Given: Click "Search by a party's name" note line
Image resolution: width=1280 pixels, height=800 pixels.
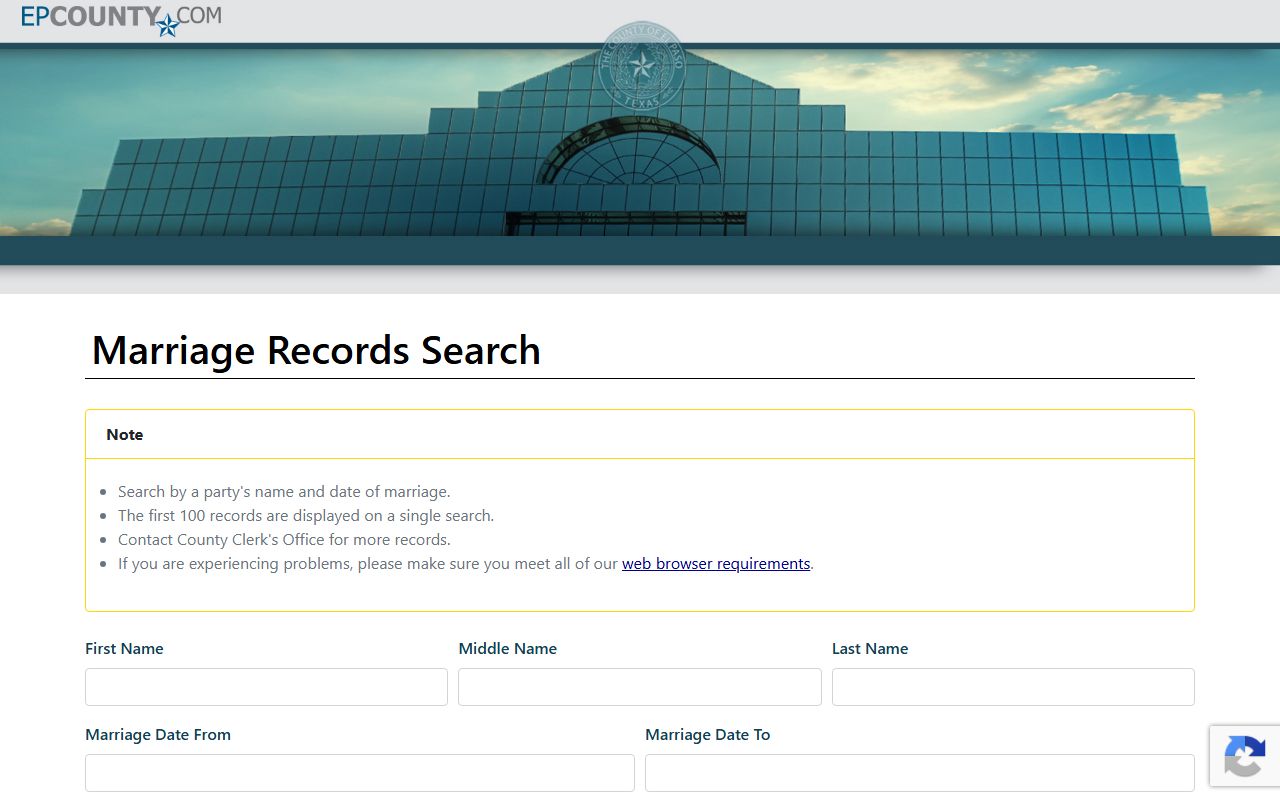Looking at the screenshot, I should (284, 492).
